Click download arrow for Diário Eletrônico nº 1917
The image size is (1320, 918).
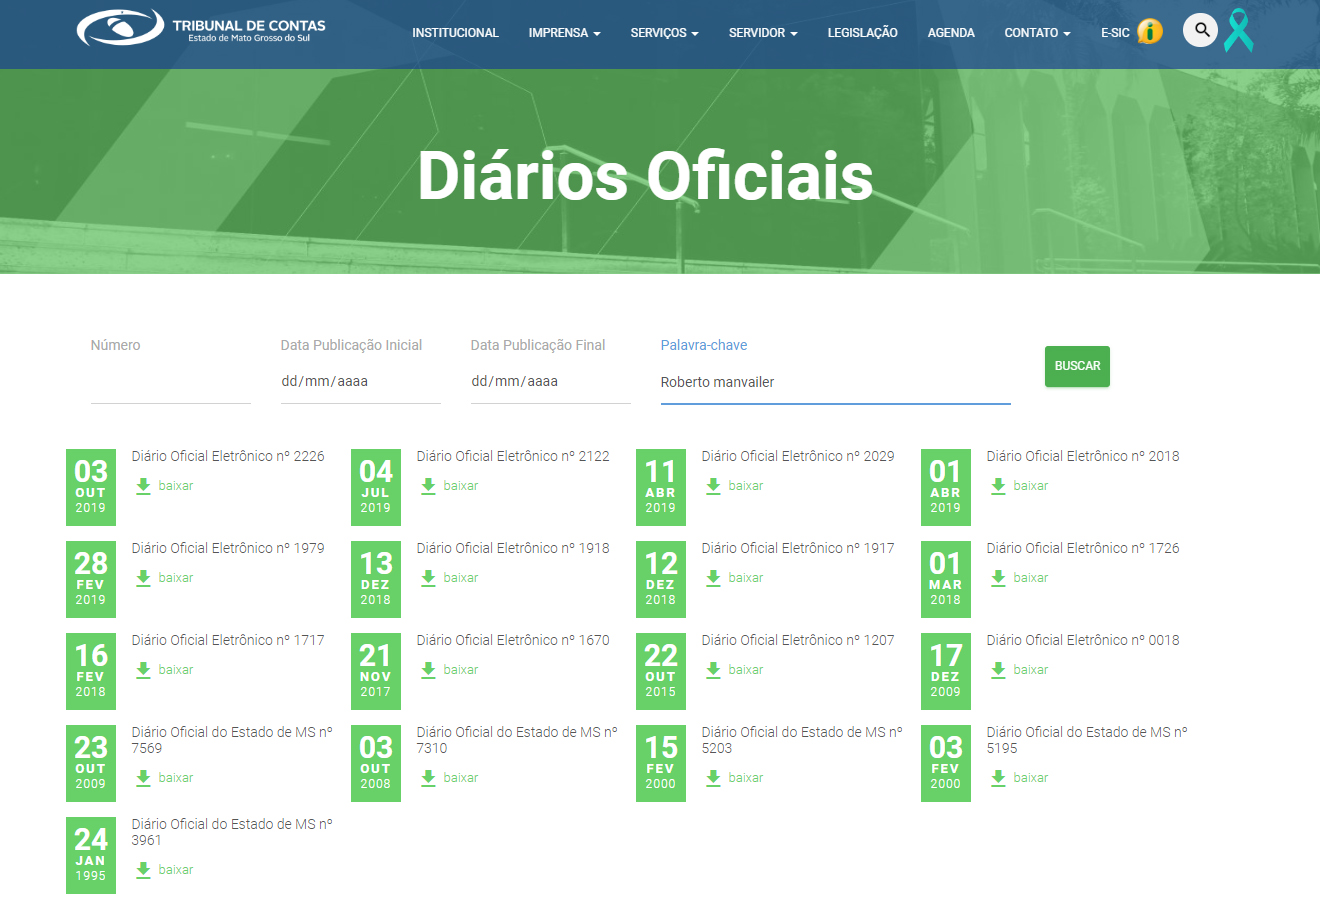click(713, 578)
